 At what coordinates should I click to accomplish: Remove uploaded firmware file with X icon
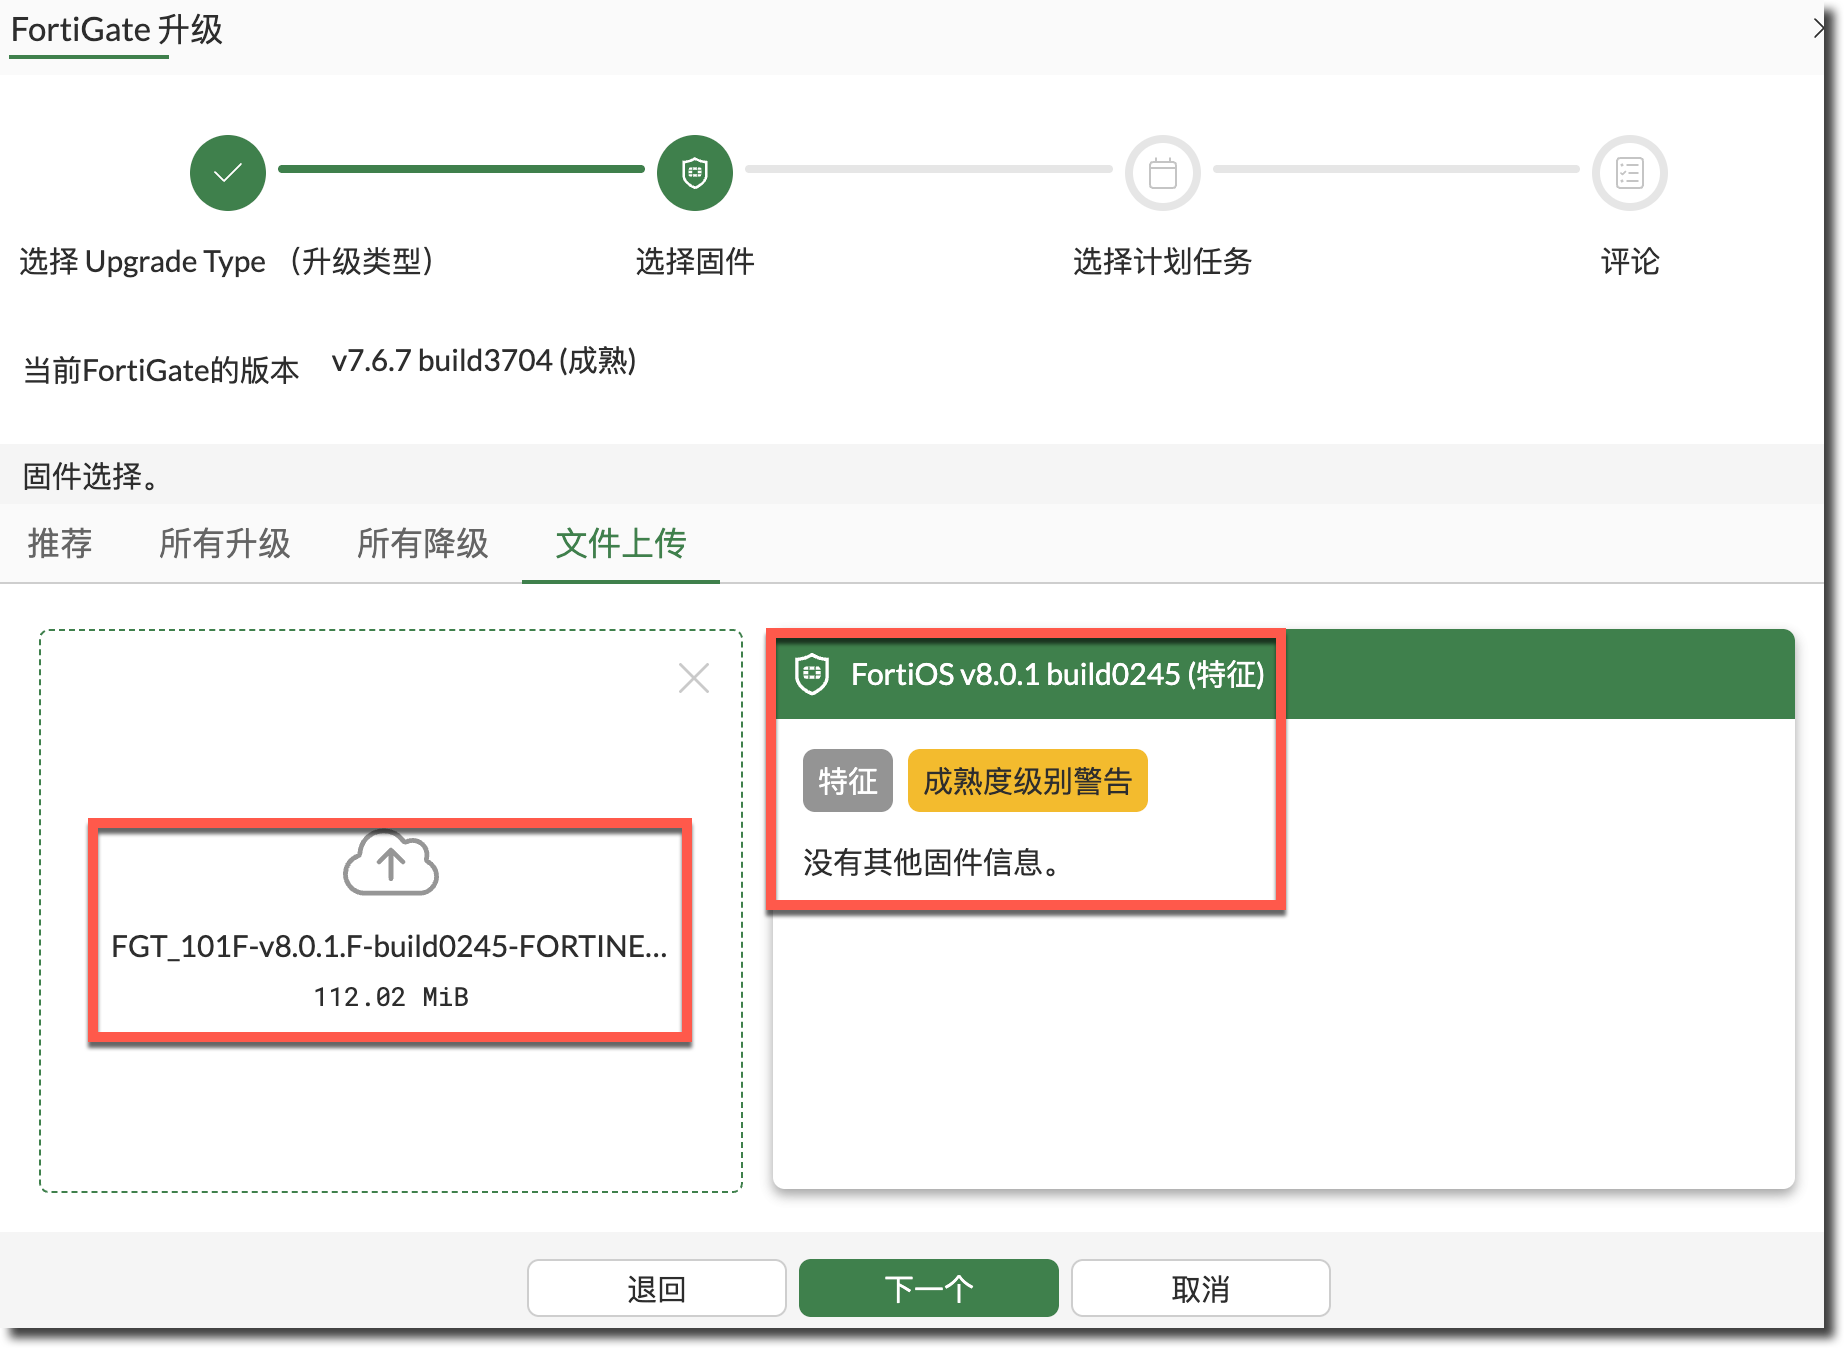pyautogui.click(x=694, y=678)
